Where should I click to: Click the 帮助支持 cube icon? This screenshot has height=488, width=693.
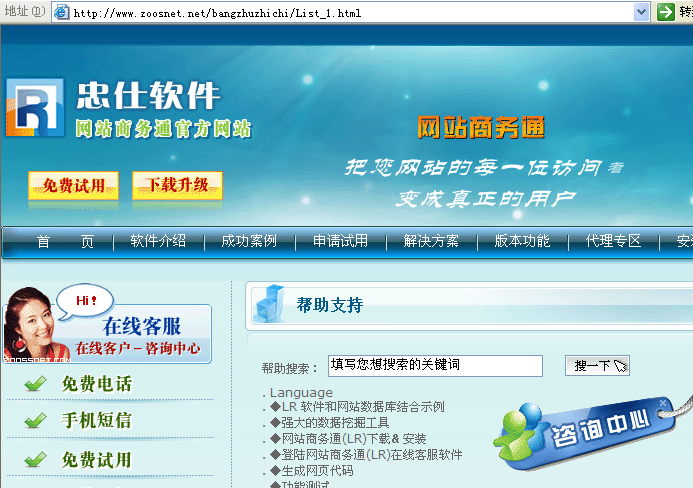point(268,304)
